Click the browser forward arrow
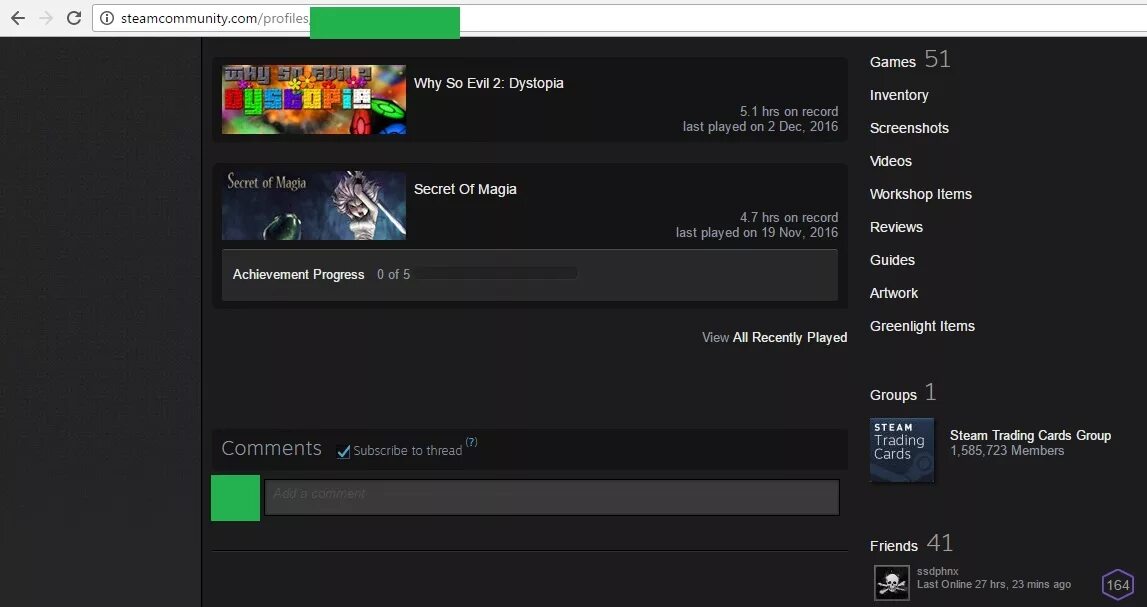The height and width of the screenshot is (607, 1147). pyautogui.click(x=46, y=18)
